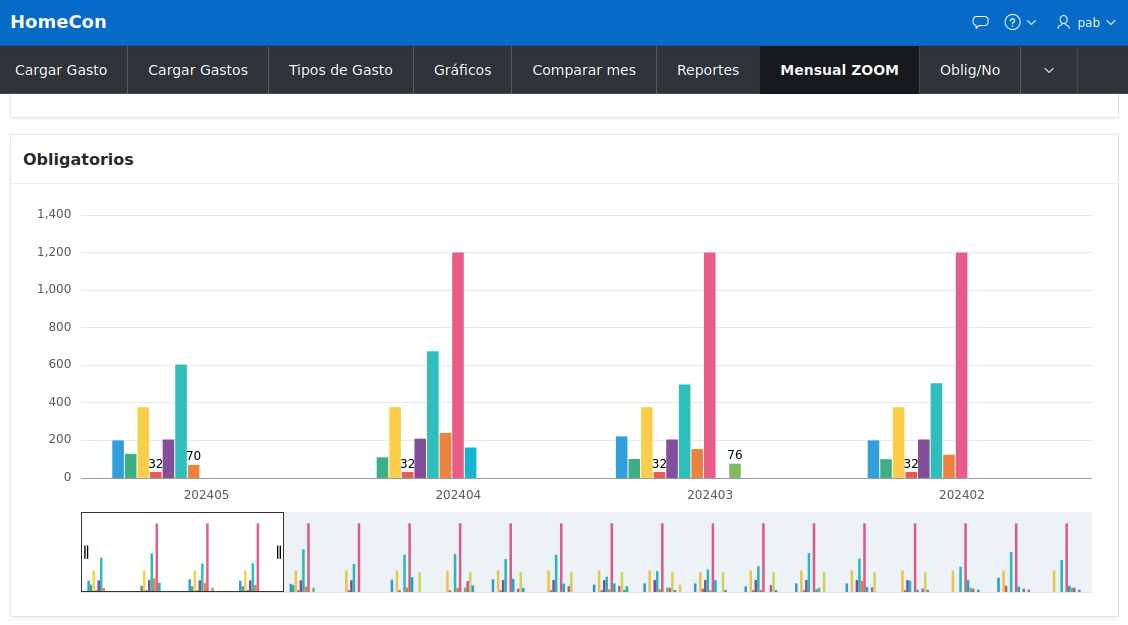The width and height of the screenshot is (1128, 625).
Task: Open the Gráficos tab
Action: 462,70
